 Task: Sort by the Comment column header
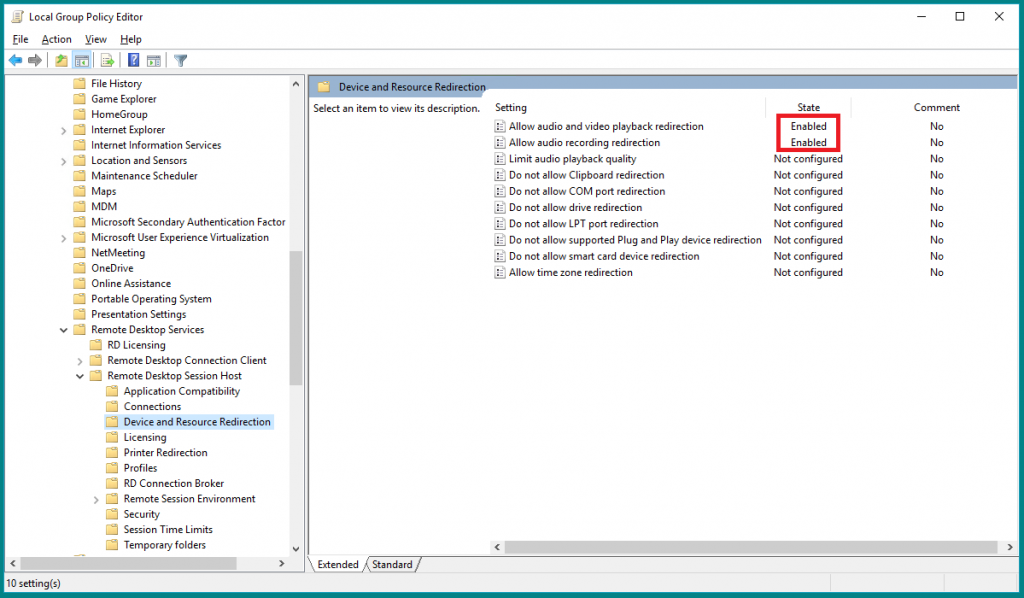click(936, 107)
